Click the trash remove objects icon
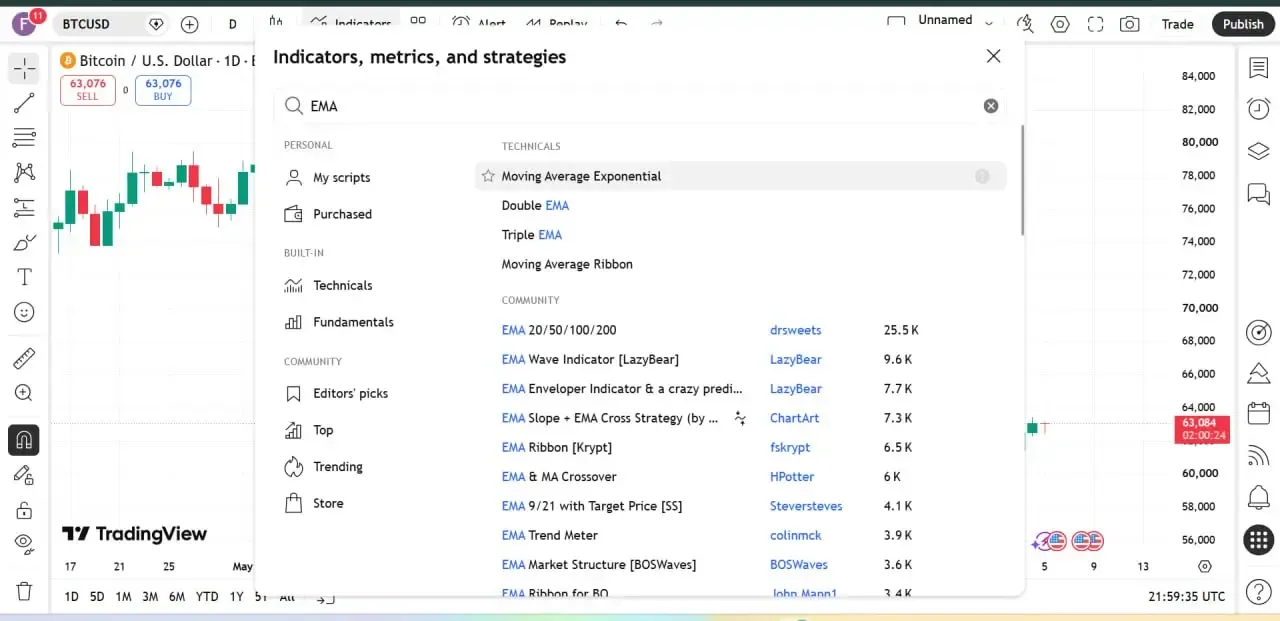This screenshot has width=1280, height=621. pyautogui.click(x=24, y=591)
